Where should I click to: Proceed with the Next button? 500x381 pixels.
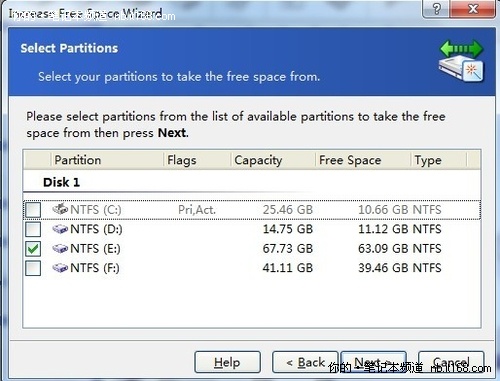(x=373, y=362)
